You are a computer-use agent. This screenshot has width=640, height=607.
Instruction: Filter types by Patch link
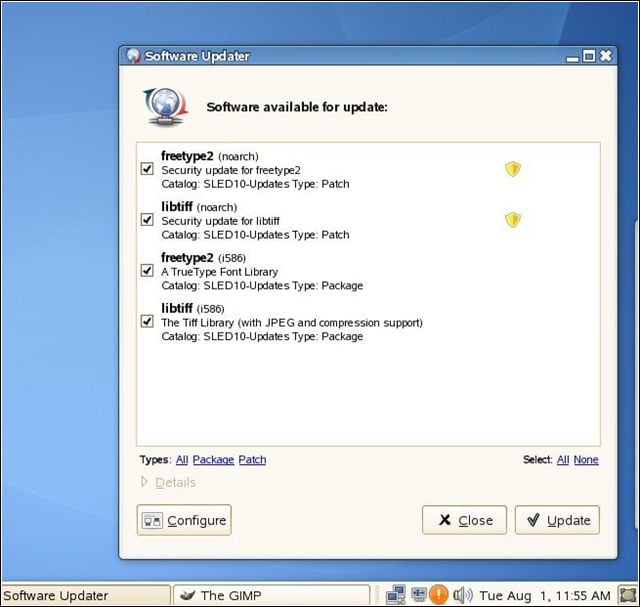pos(252,460)
